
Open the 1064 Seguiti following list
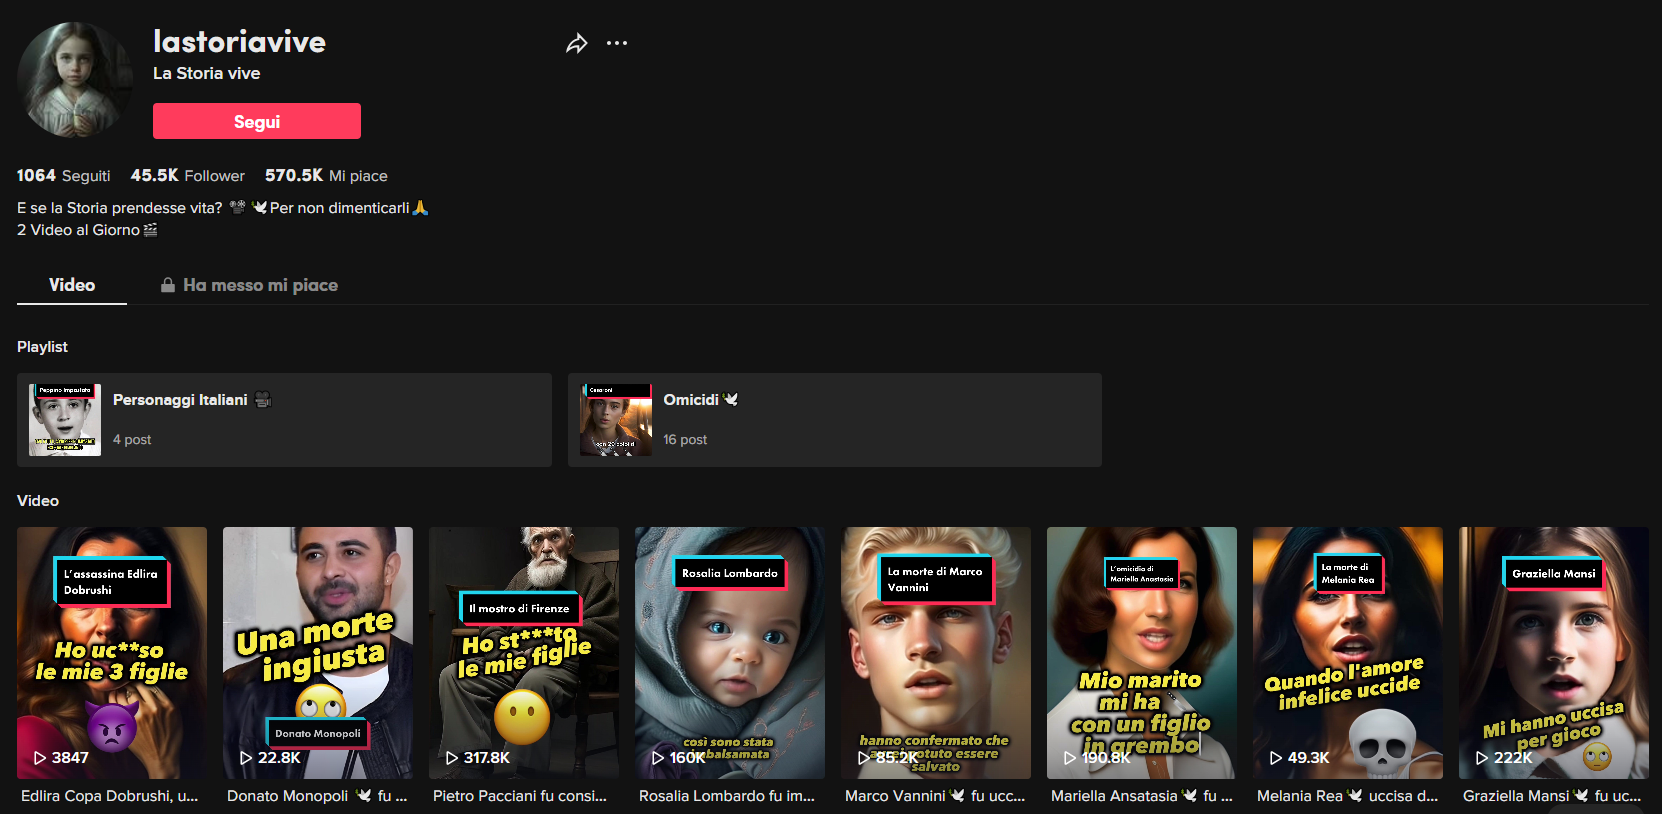tap(63, 176)
